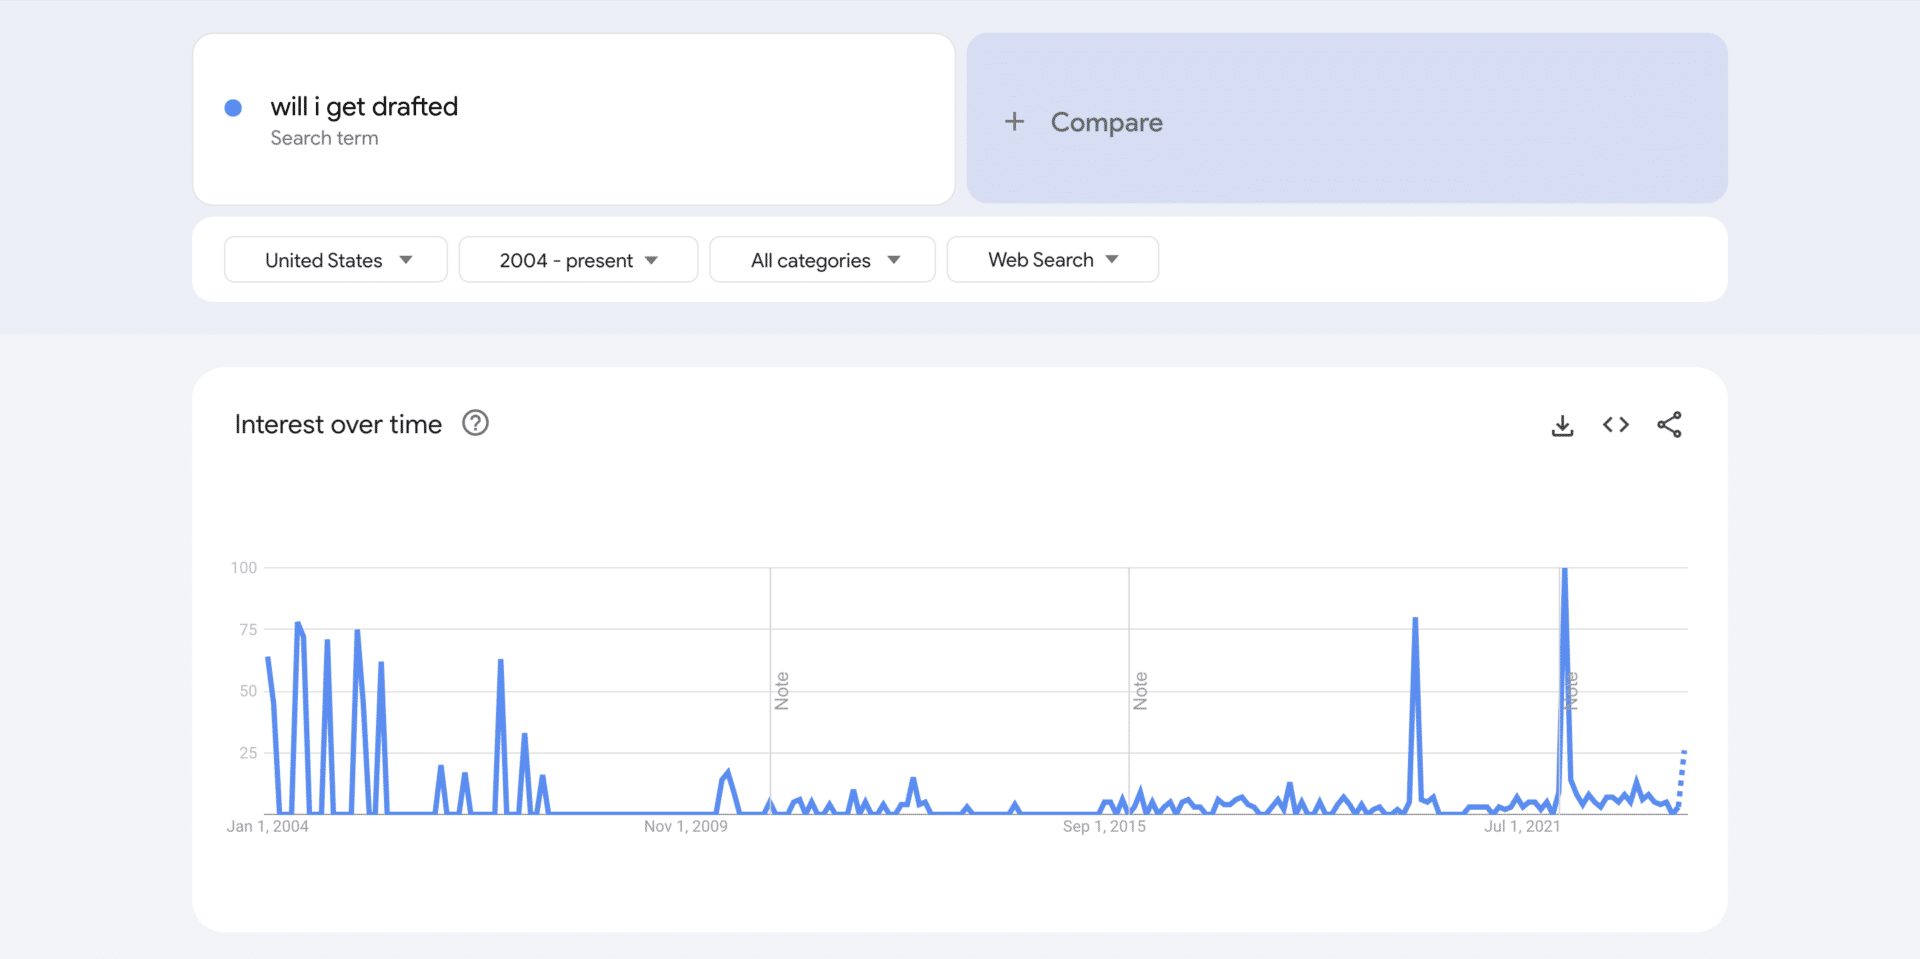Click the dotted forecast line at chart end
This screenshot has width=1920, height=959.
tap(1681, 780)
